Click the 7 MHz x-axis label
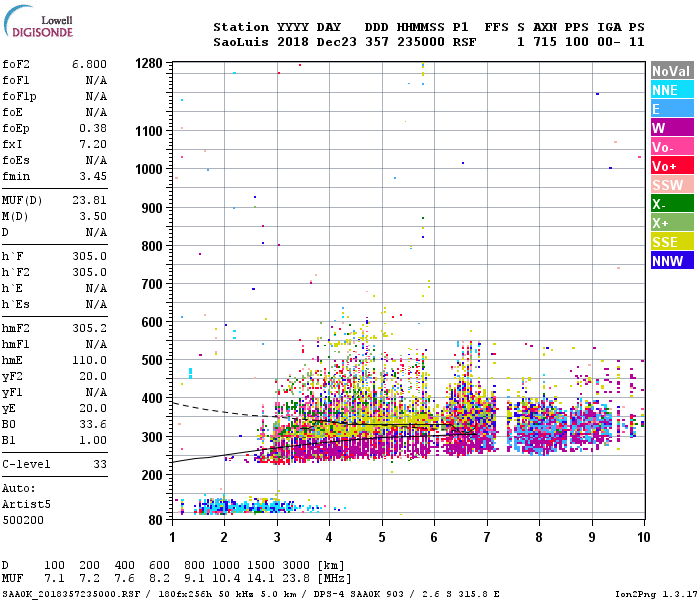The image size is (700, 600). coord(487,537)
